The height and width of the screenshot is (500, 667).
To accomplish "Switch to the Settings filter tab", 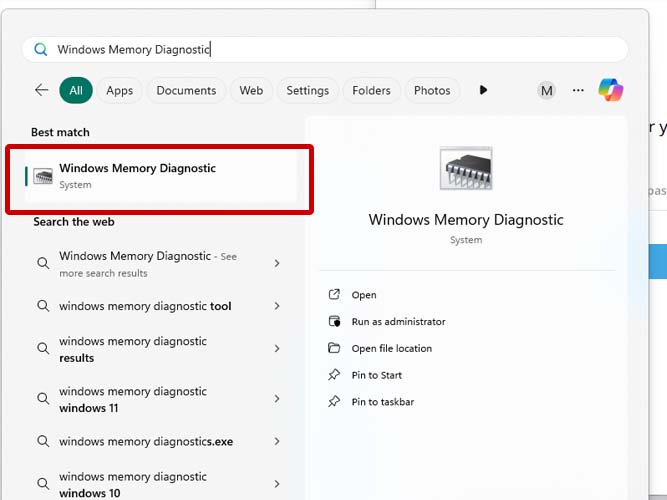I will [x=307, y=90].
